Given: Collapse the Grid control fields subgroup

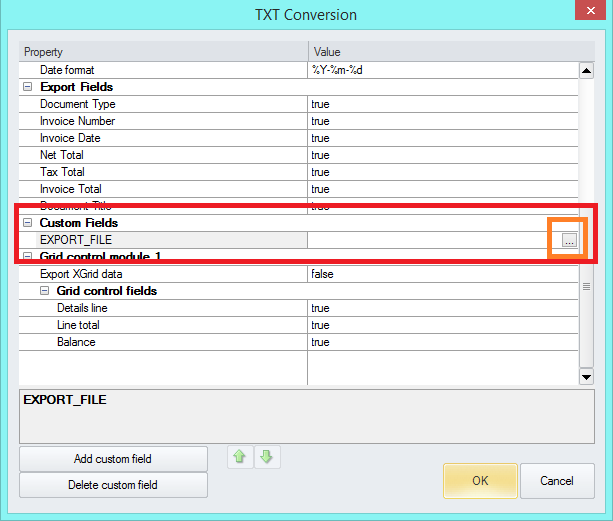Looking at the screenshot, I should (45, 291).
